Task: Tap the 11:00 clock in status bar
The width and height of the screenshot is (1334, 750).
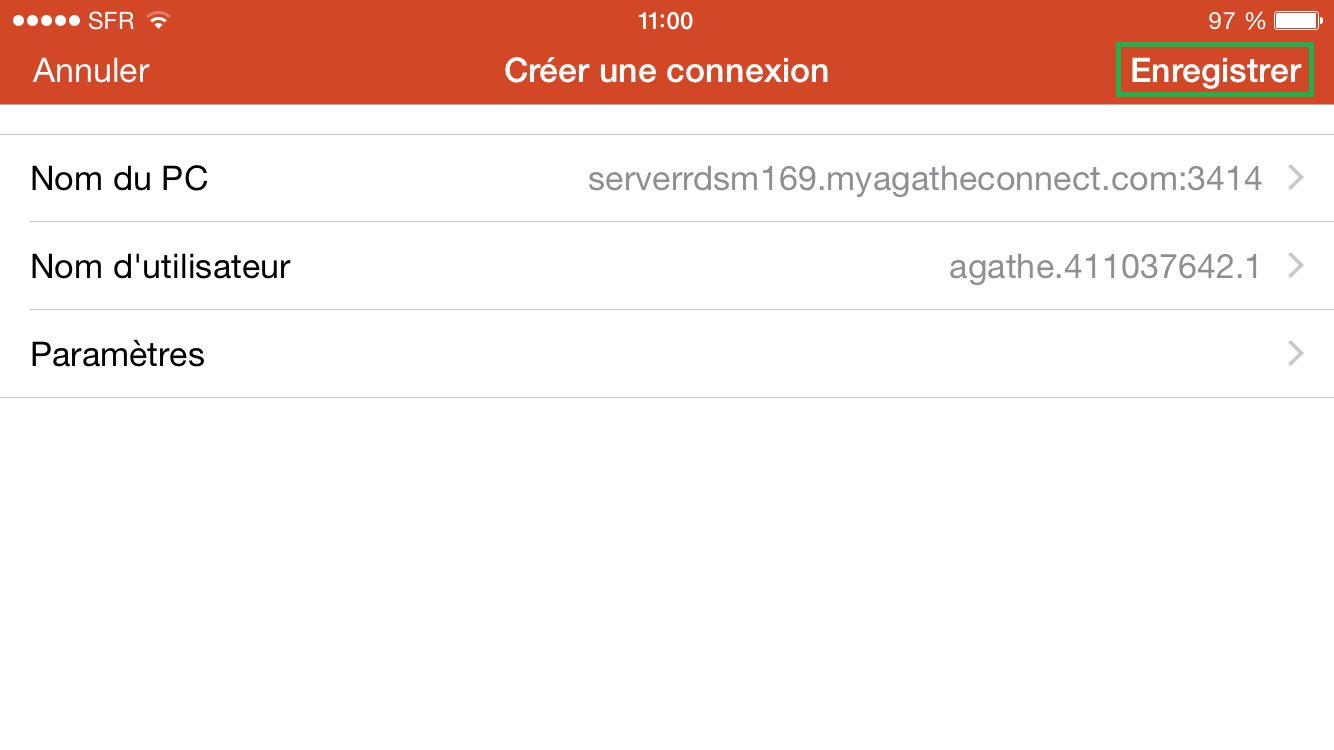Action: [x=665, y=21]
